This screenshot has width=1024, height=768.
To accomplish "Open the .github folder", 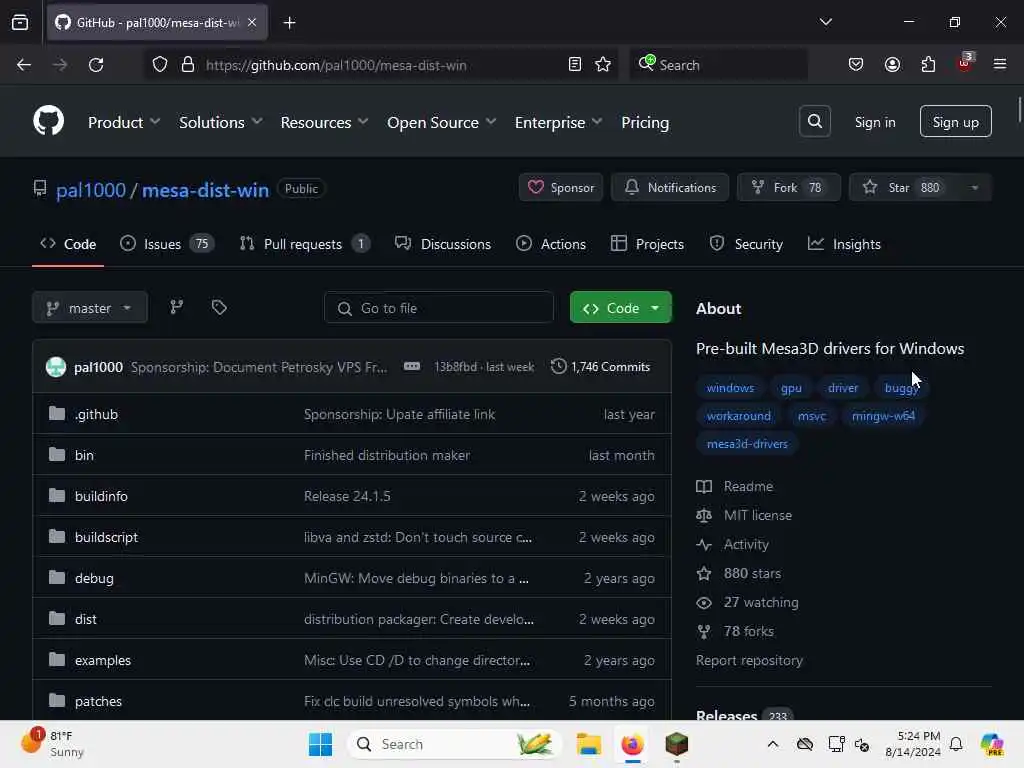I will pyautogui.click(x=96, y=414).
